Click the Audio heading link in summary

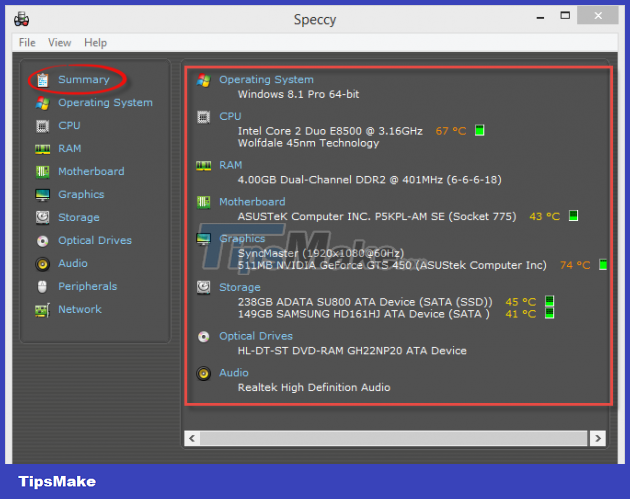point(233,373)
